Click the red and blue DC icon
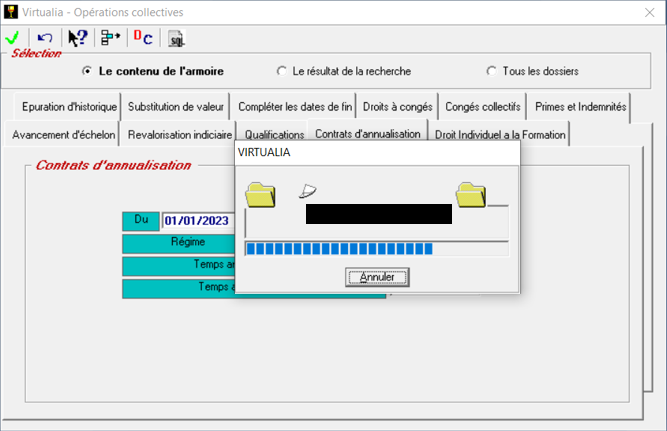Image resolution: width=667 pixels, height=431 pixels. point(143,38)
